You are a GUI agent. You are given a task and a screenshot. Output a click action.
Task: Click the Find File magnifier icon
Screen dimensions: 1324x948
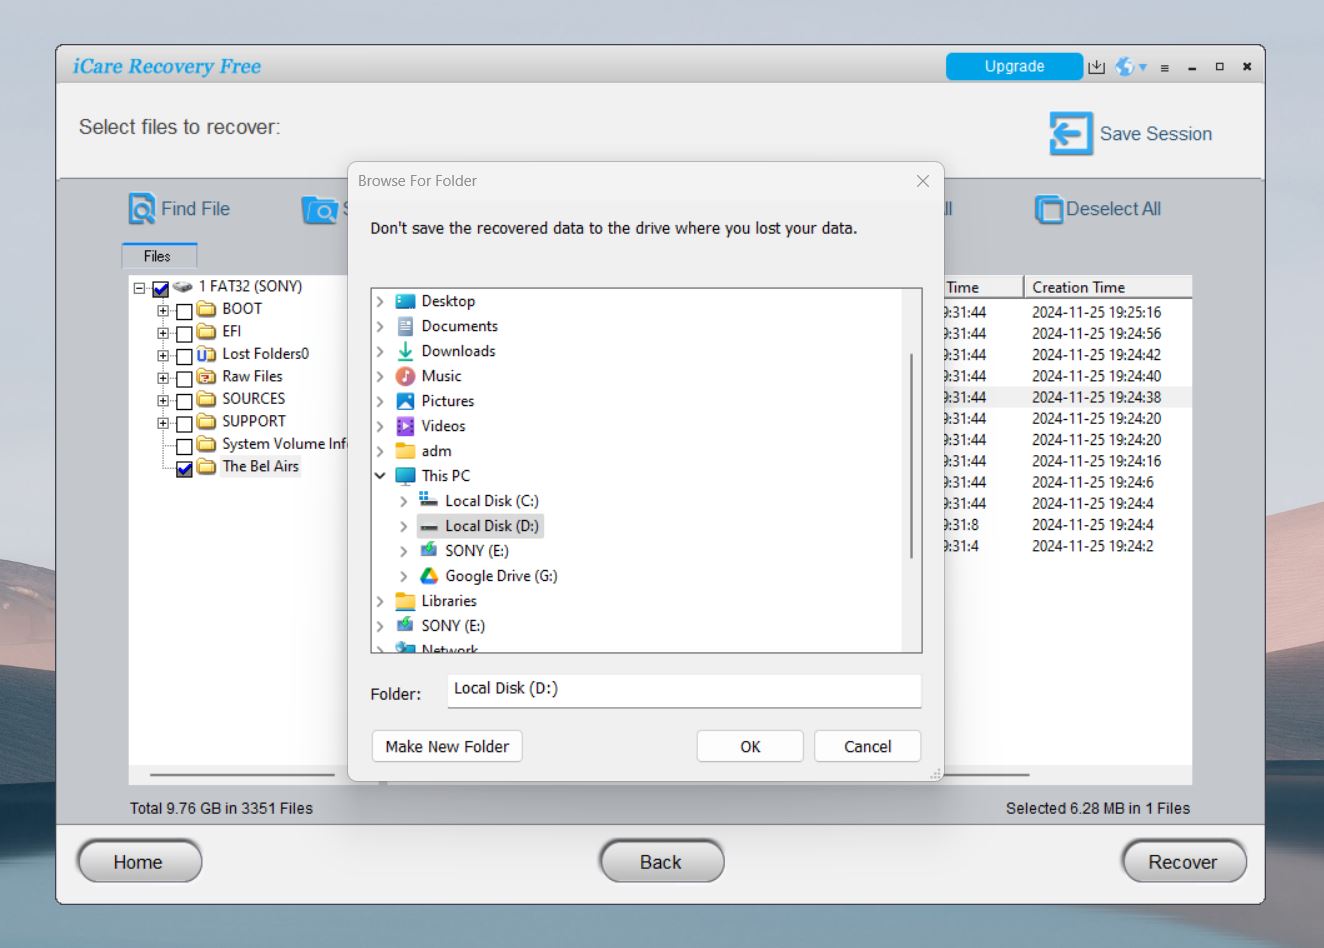pos(142,209)
